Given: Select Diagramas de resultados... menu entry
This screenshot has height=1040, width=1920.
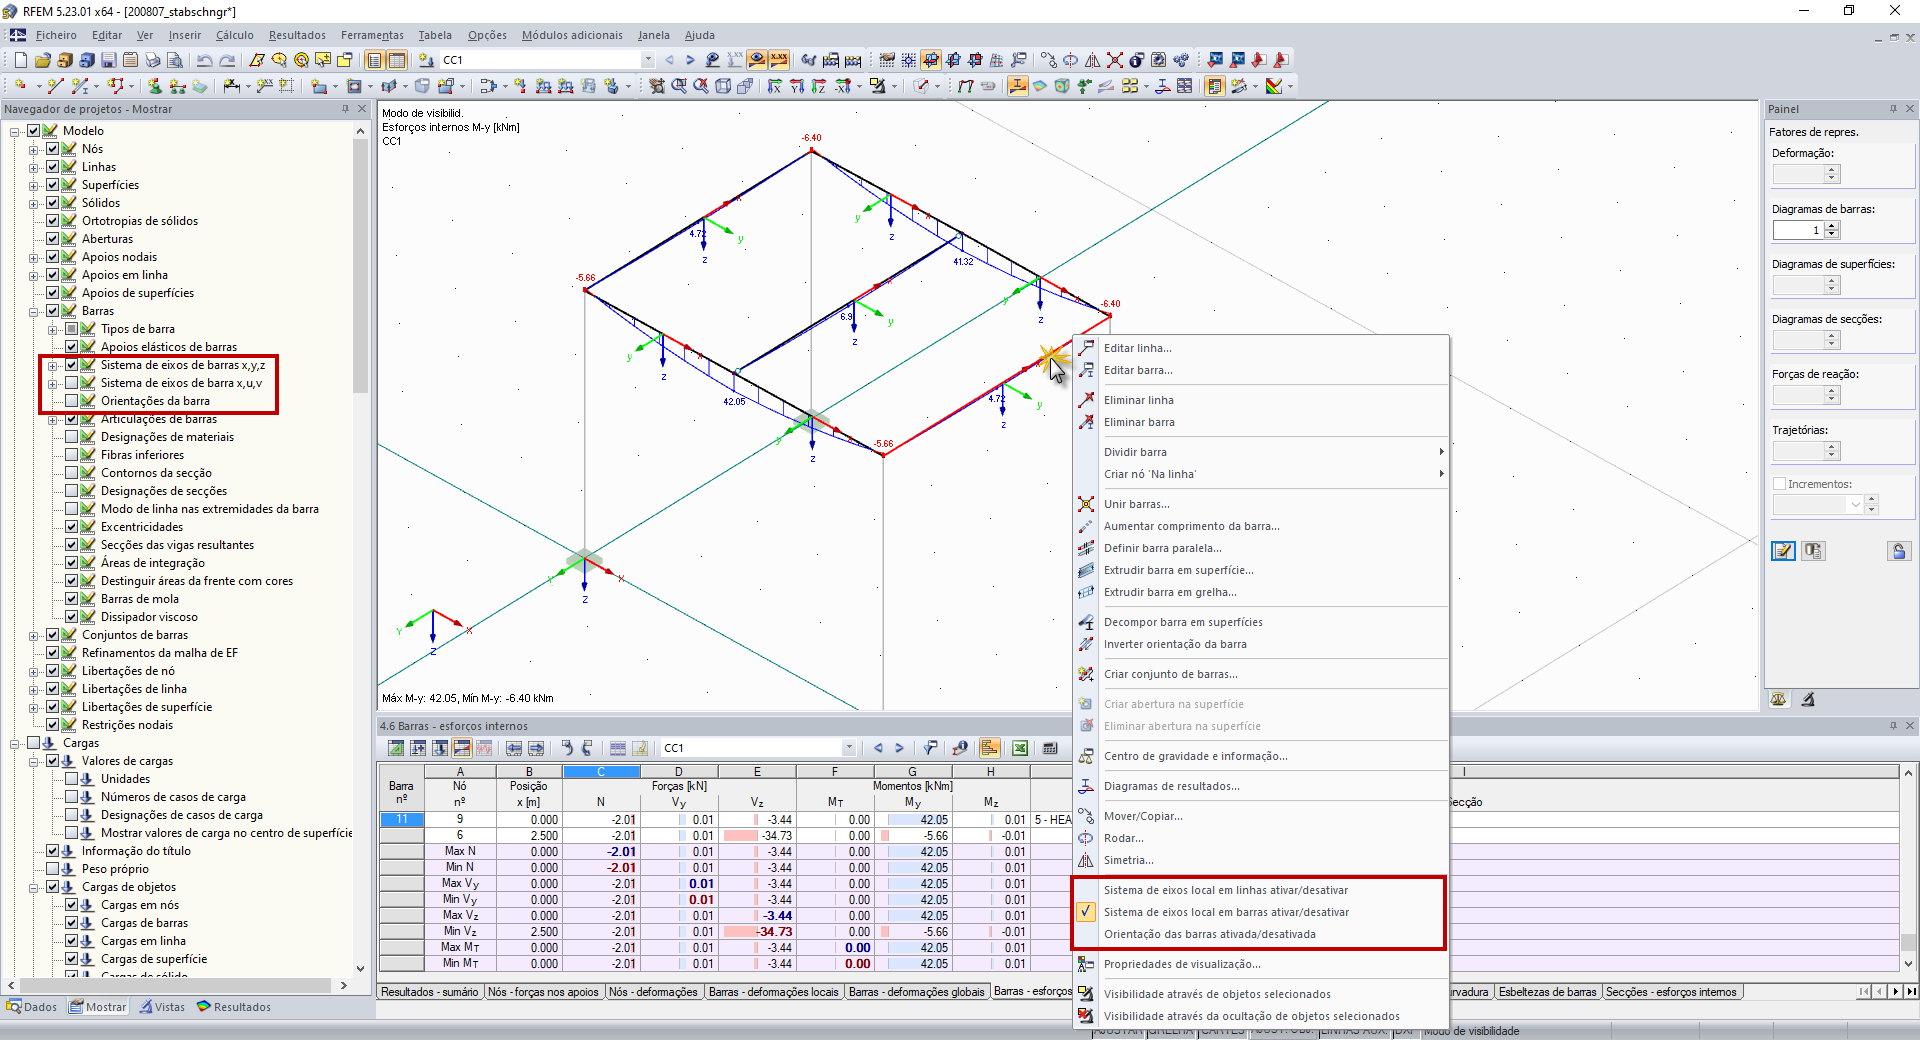Looking at the screenshot, I should (x=1171, y=786).
